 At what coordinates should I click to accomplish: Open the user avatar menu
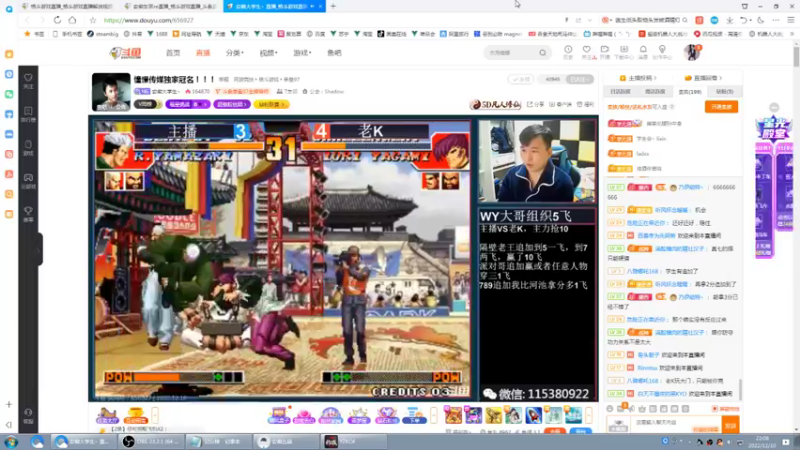[x=692, y=52]
